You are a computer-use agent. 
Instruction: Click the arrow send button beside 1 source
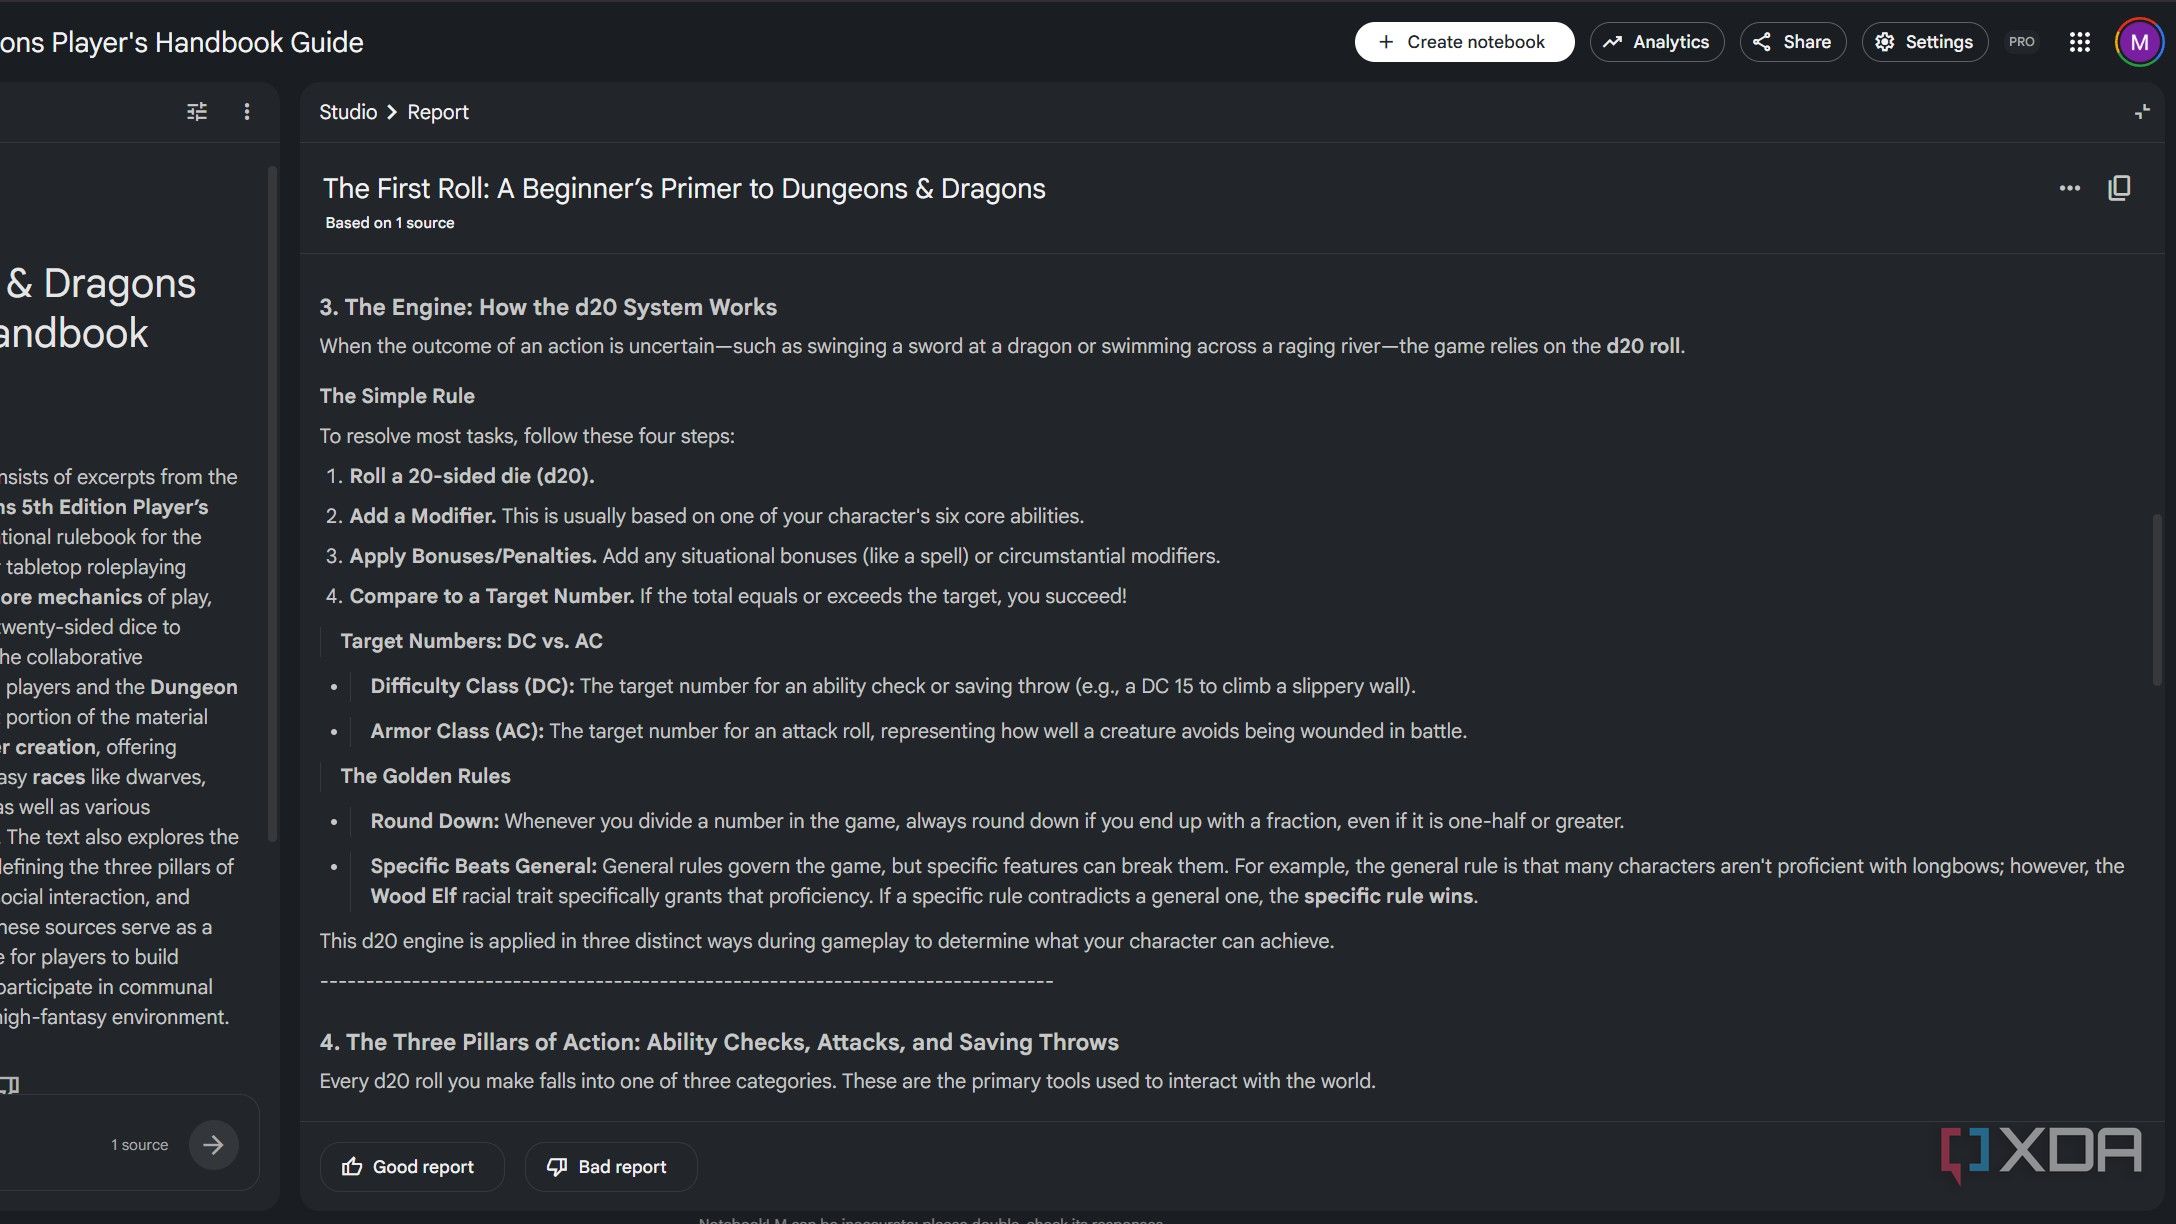pos(213,1144)
